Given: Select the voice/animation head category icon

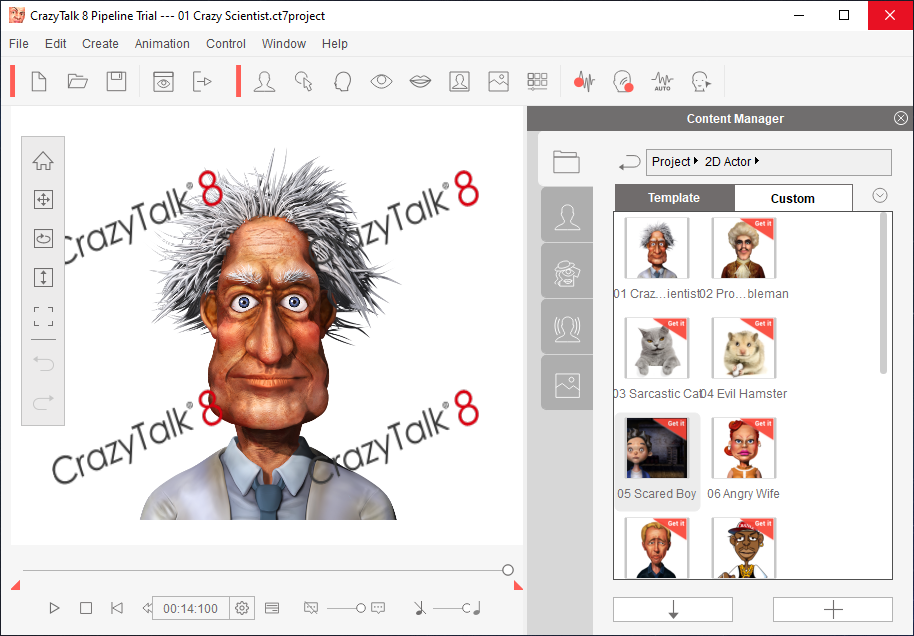Looking at the screenshot, I should point(567,329).
